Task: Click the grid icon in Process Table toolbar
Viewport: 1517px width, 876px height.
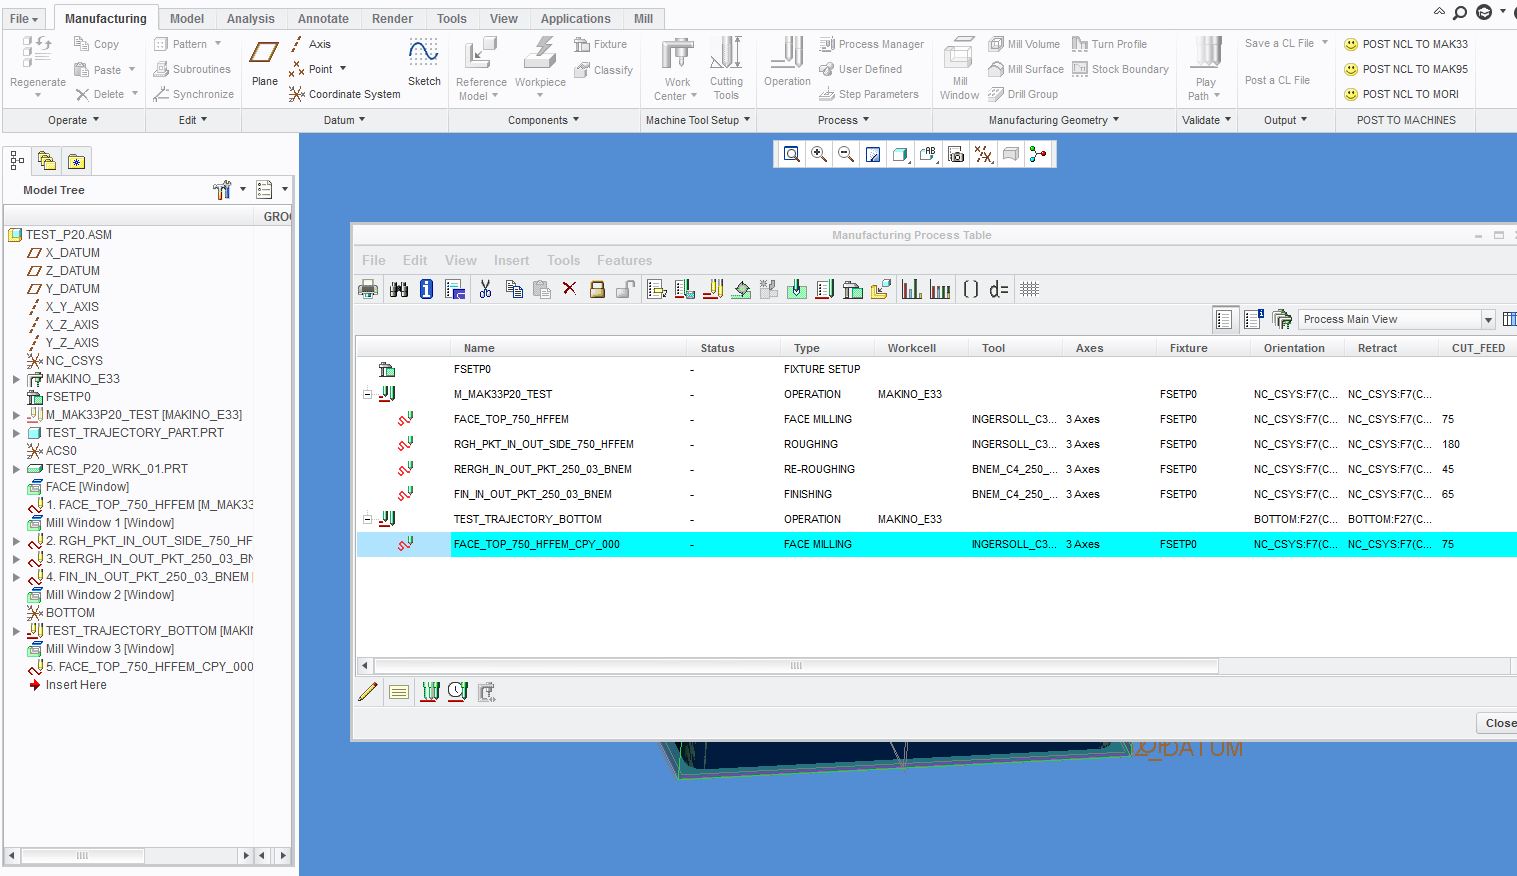Action: [1029, 289]
